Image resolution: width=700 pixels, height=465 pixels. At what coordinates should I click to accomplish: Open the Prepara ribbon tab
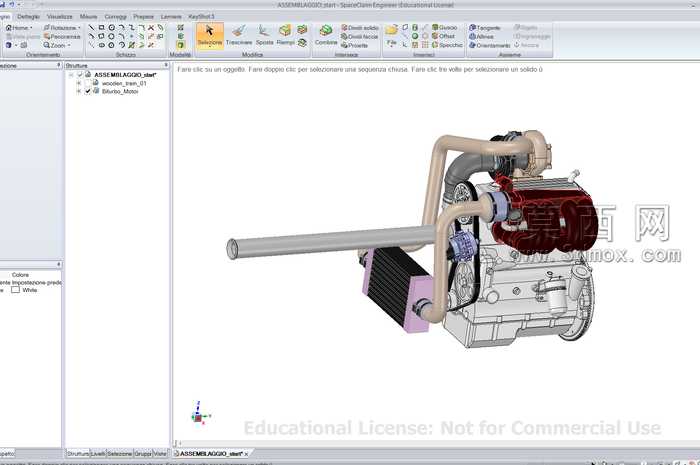[143, 17]
